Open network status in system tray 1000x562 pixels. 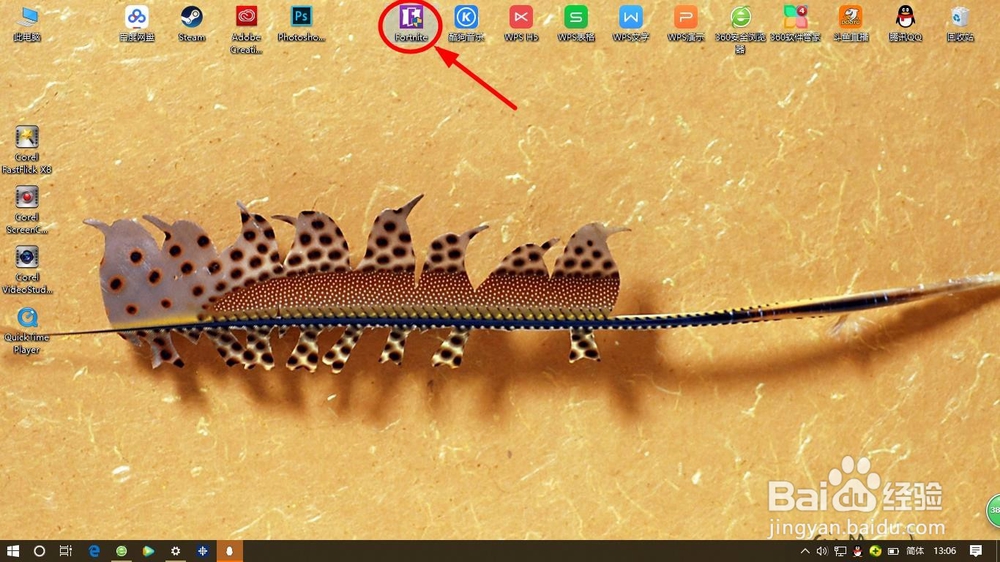(x=840, y=551)
